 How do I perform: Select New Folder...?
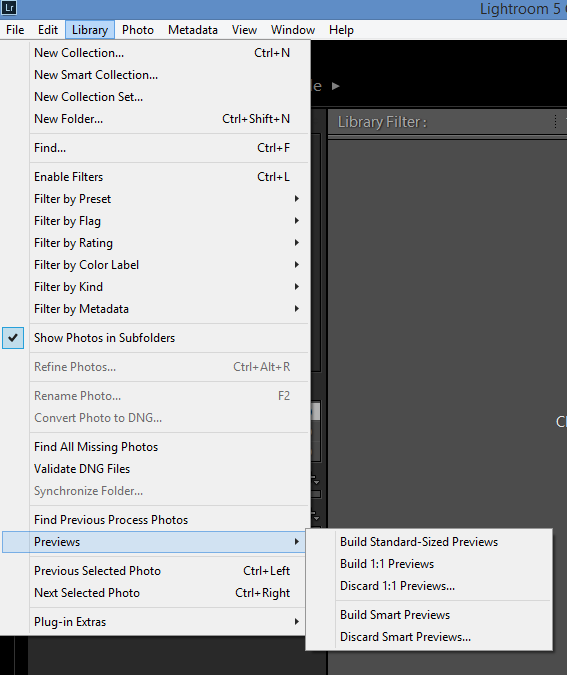(x=155, y=119)
